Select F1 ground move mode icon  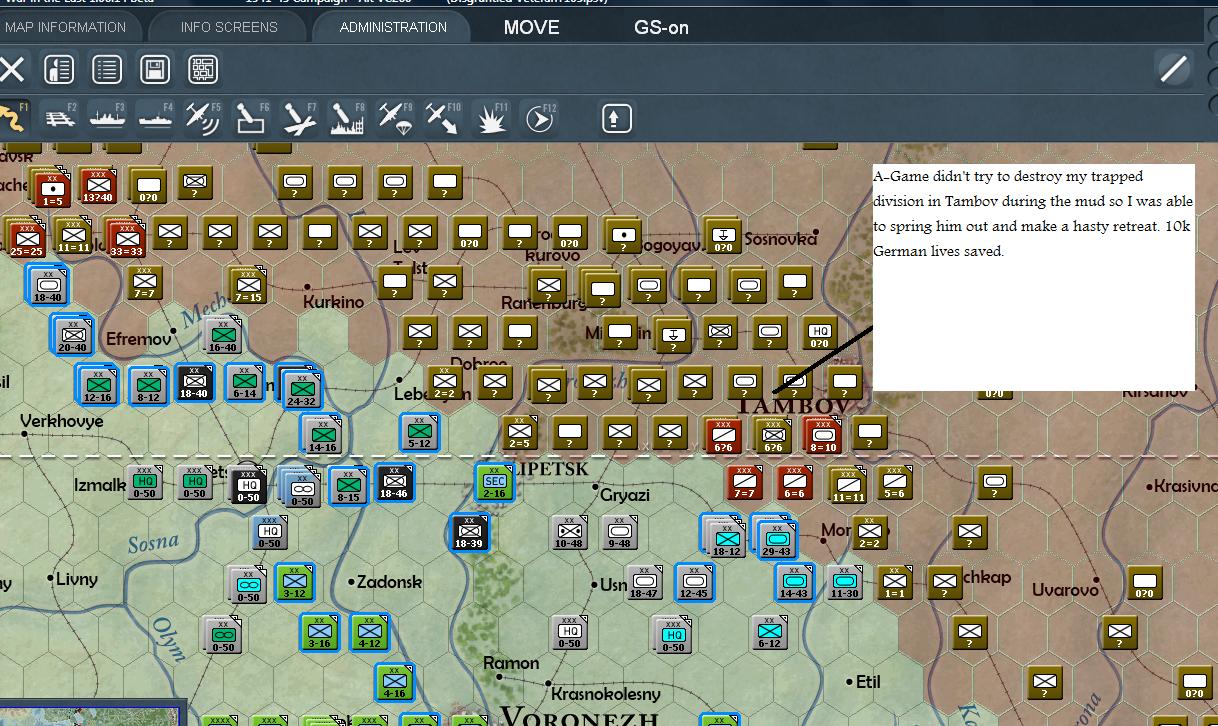tap(12, 118)
